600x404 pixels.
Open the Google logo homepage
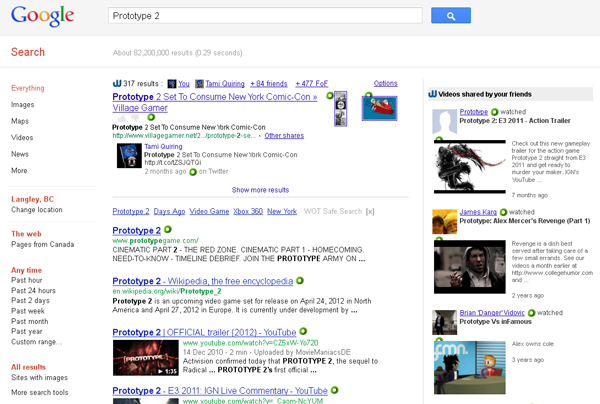coord(42,16)
